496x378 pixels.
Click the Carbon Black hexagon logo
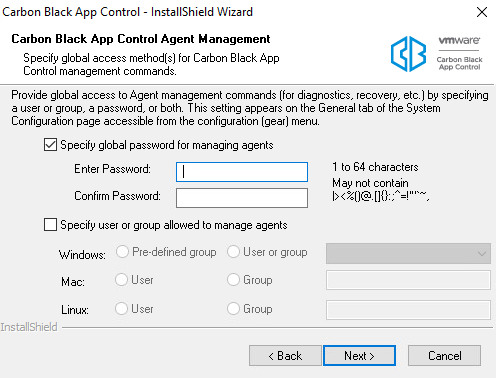(x=408, y=54)
